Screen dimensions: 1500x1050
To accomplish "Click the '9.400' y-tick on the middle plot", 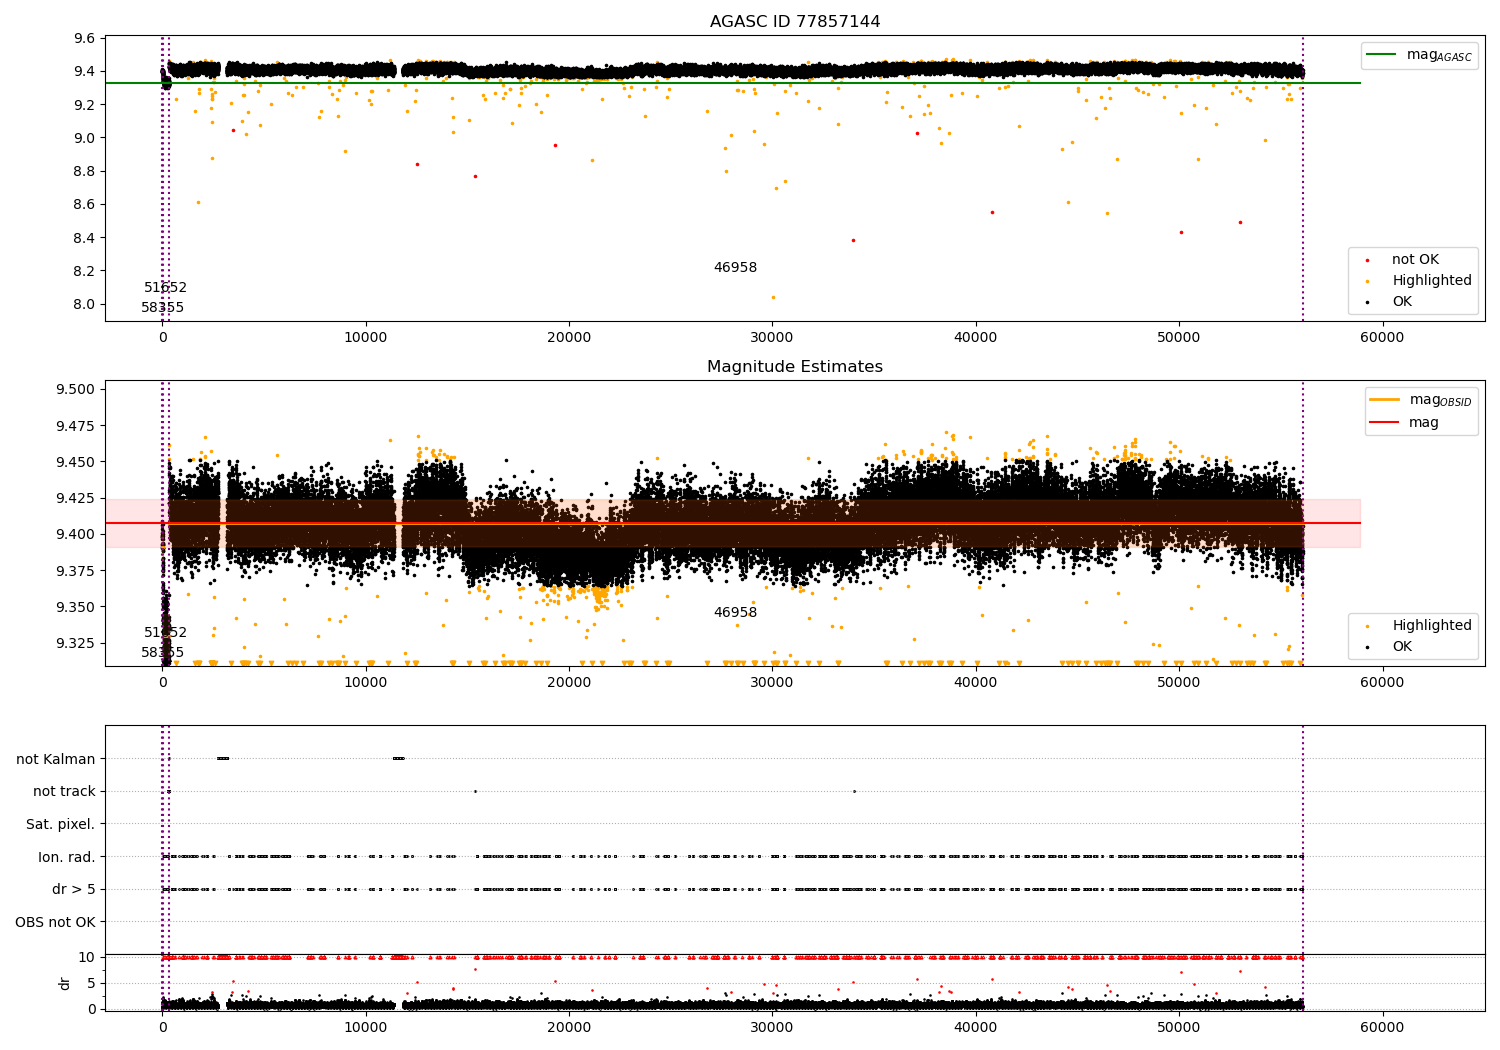I will [x=77, y=534].
